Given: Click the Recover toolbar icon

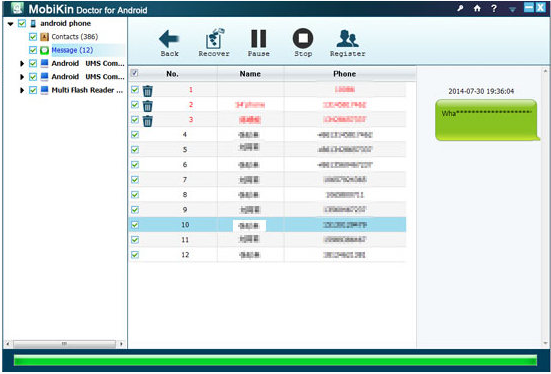Looking at the screenshot, I should (214, 38).
